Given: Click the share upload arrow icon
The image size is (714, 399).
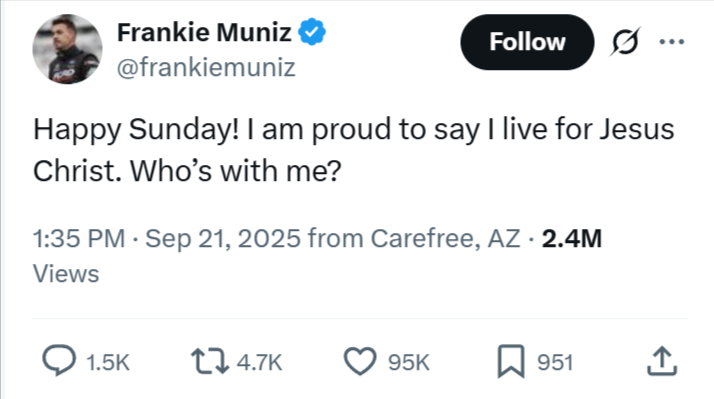Looking at the screenshot, I should [x=662, y=361].
